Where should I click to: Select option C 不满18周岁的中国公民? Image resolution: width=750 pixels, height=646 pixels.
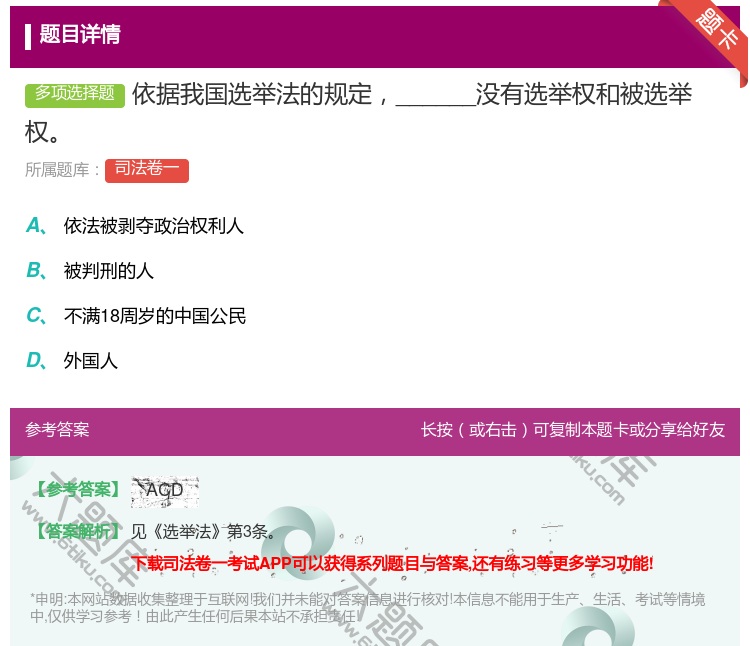pos(136,316)
